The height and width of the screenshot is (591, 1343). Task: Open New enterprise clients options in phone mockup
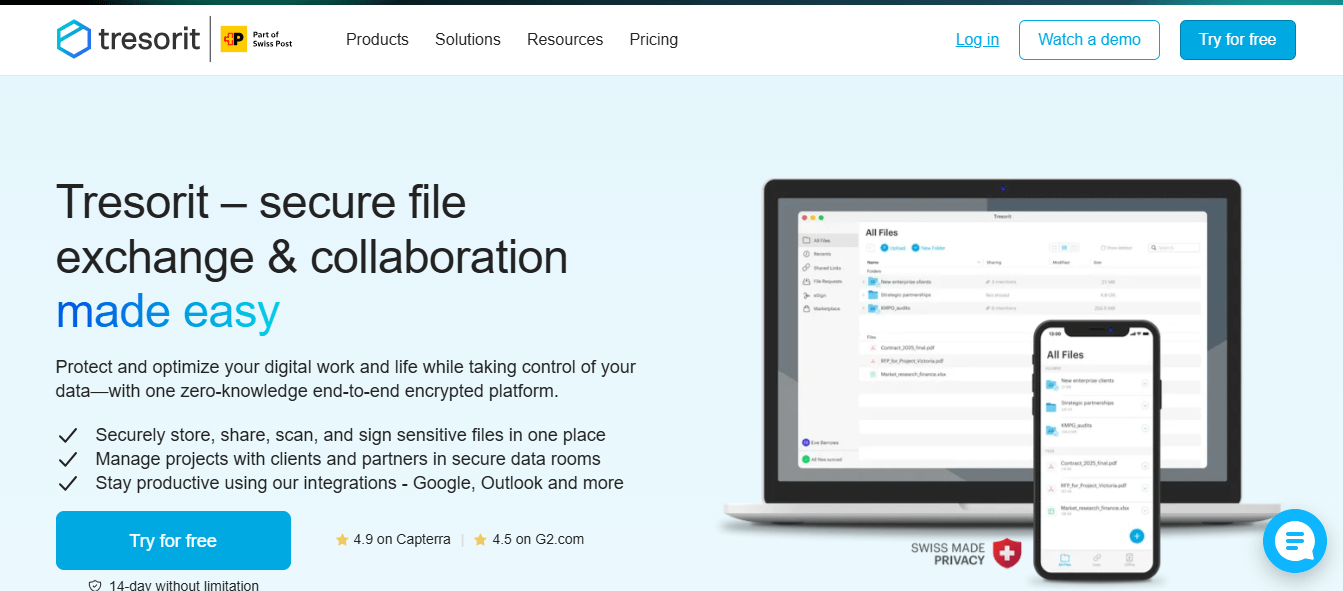(x=1144, y=381)
